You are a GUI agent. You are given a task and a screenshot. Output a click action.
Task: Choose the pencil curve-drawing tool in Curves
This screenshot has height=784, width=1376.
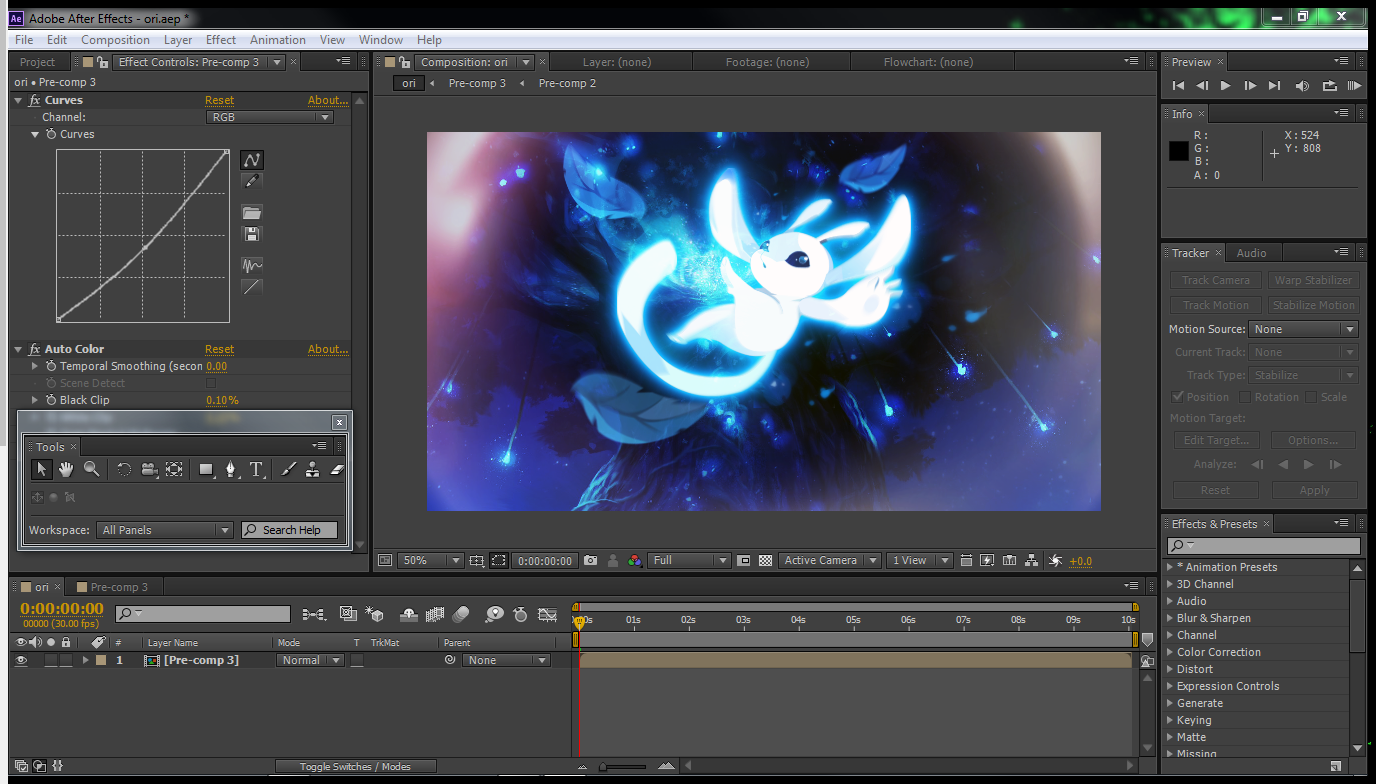coord(252,181)
